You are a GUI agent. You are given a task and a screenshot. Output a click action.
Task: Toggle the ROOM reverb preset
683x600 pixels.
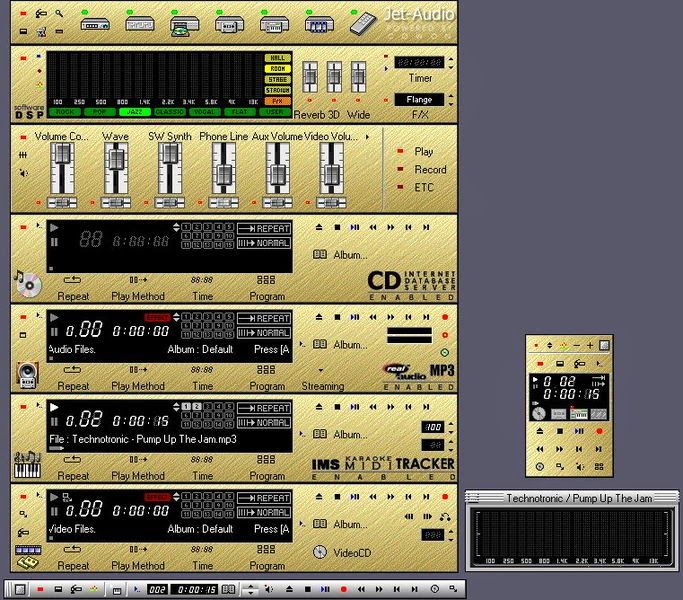click(x=277, y=69)
